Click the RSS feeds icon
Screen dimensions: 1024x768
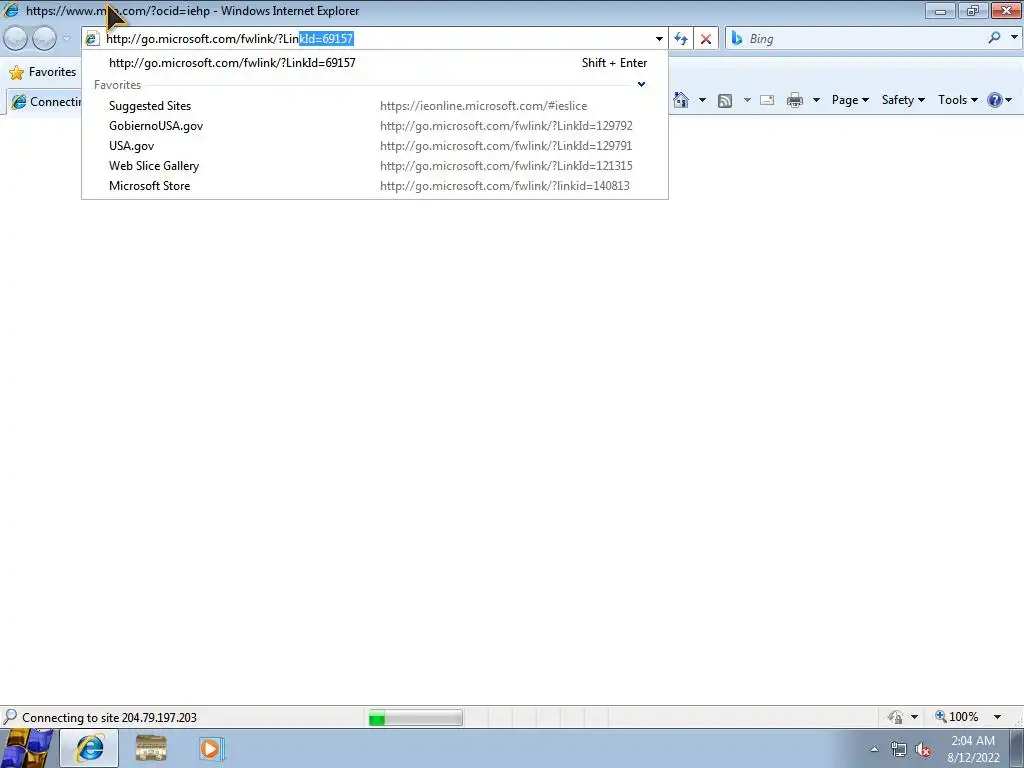[x=725, y=101]
